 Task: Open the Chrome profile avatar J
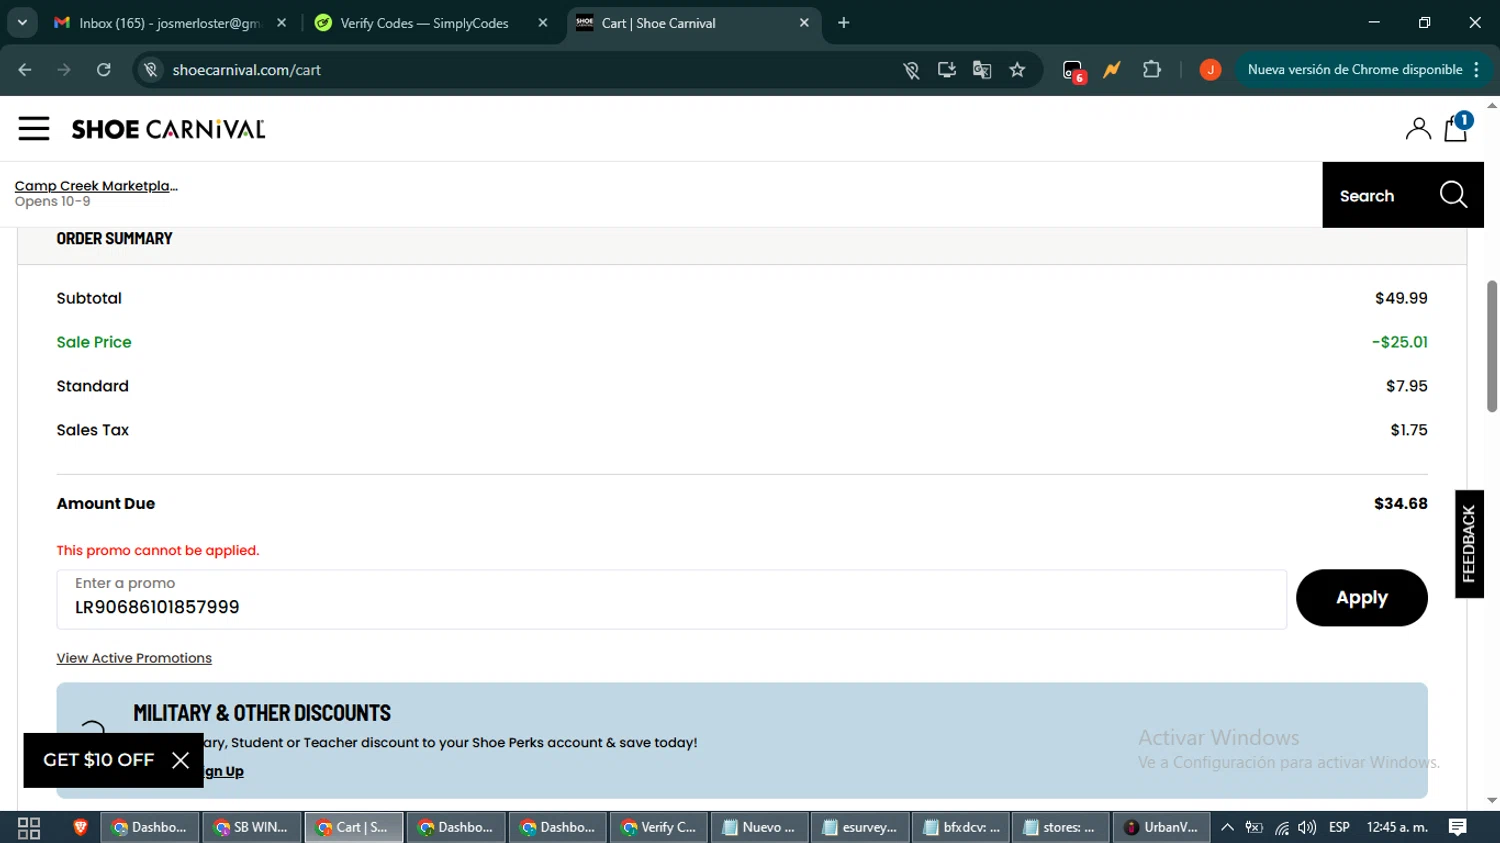[x=1210, y=70]
